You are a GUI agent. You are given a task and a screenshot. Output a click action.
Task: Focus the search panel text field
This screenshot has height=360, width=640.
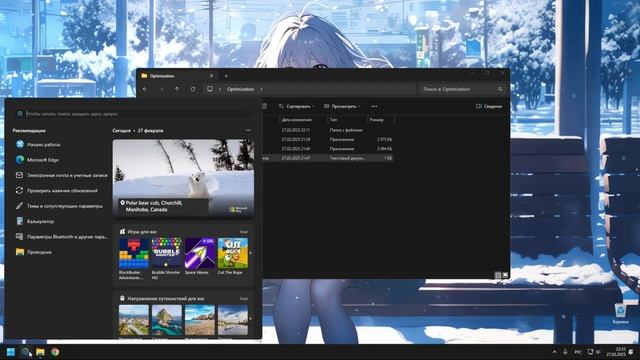tap(134, 114)
